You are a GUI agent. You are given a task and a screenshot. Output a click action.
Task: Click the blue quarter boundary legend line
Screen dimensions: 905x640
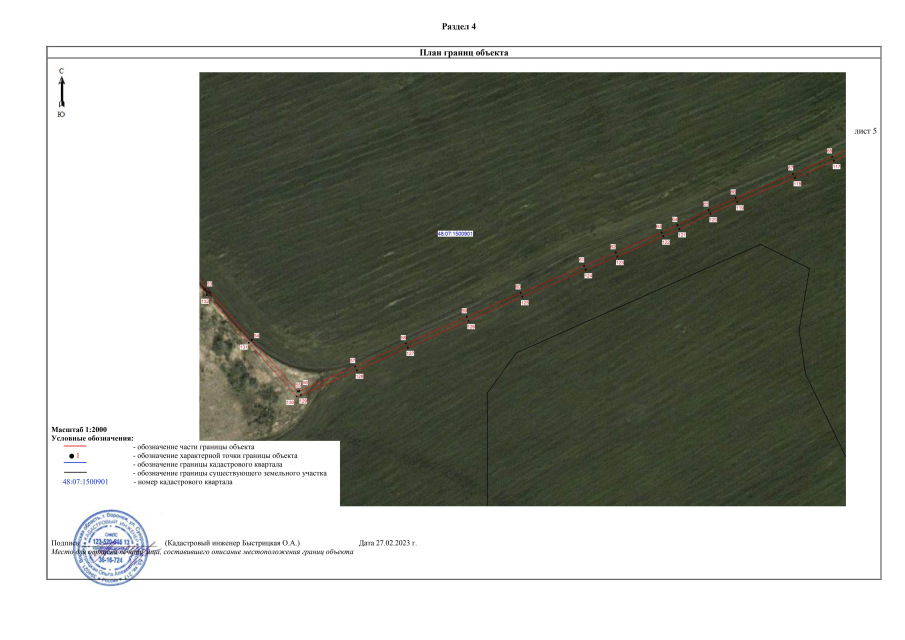click(x=75, y=465)
